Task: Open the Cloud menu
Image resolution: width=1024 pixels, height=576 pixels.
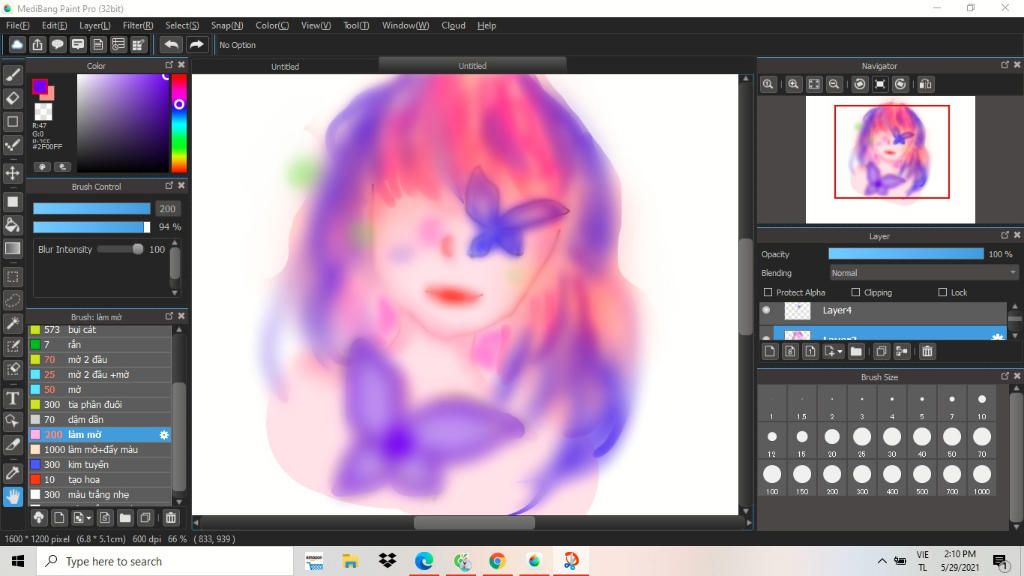Action: coord(453,25)
